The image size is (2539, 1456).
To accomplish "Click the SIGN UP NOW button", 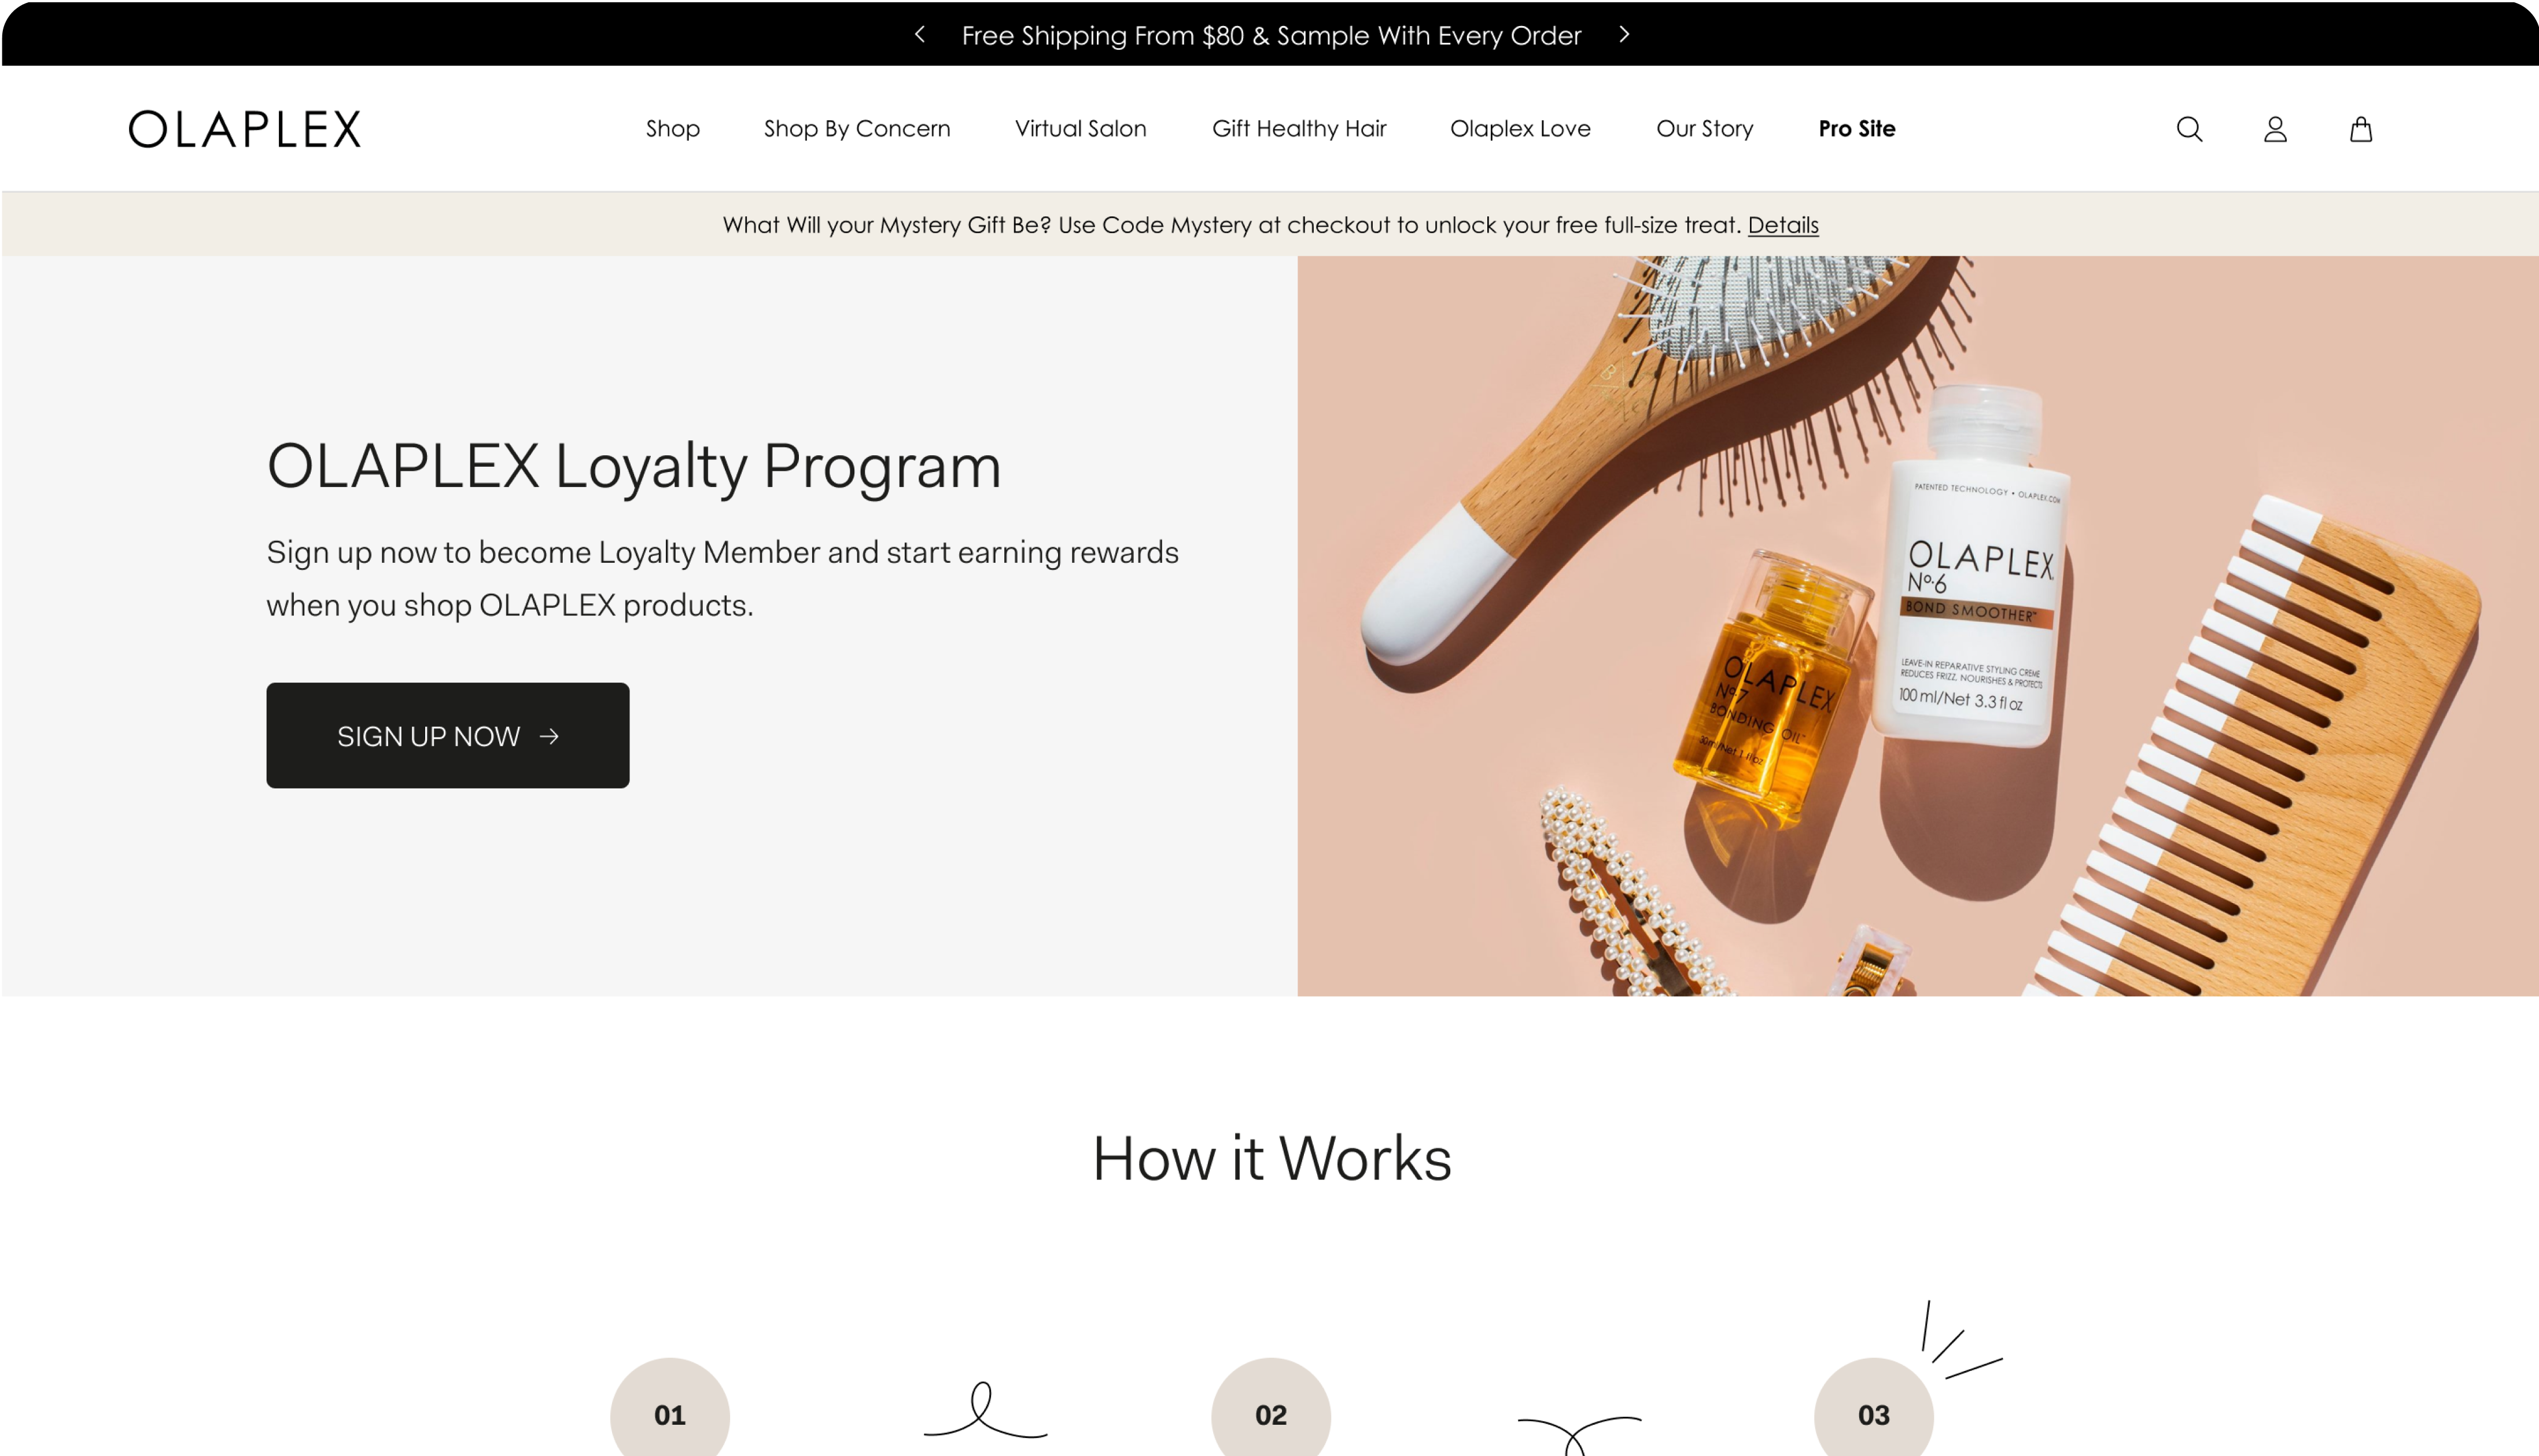I will click(x=448, y=735).
